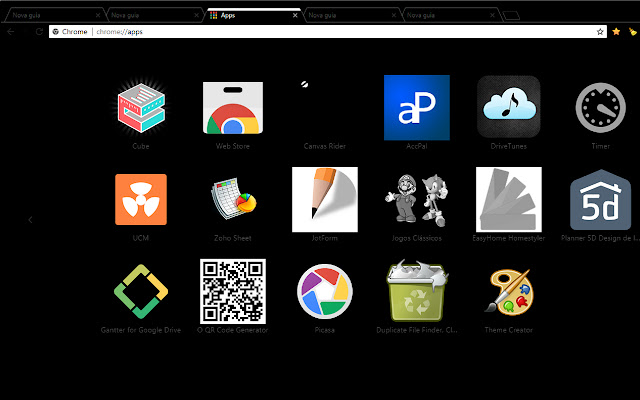
Task: Launch the Jogos Clássicos app
Action: [x=417, y=200]
